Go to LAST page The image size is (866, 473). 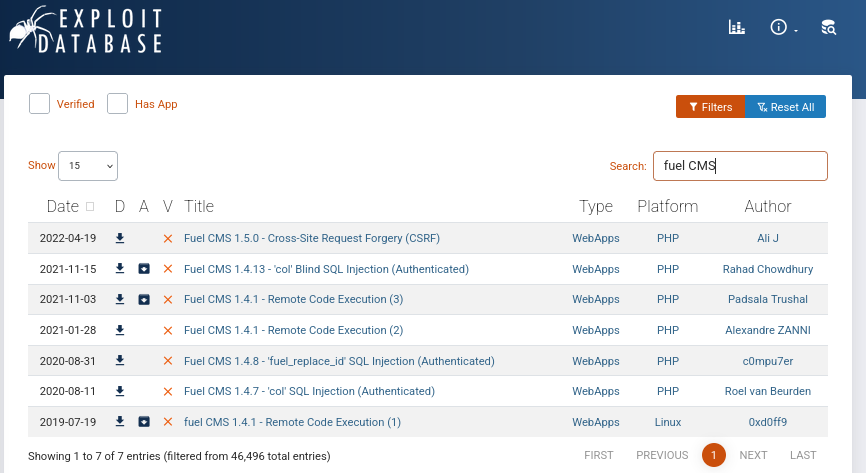click(x=803, y=455)
